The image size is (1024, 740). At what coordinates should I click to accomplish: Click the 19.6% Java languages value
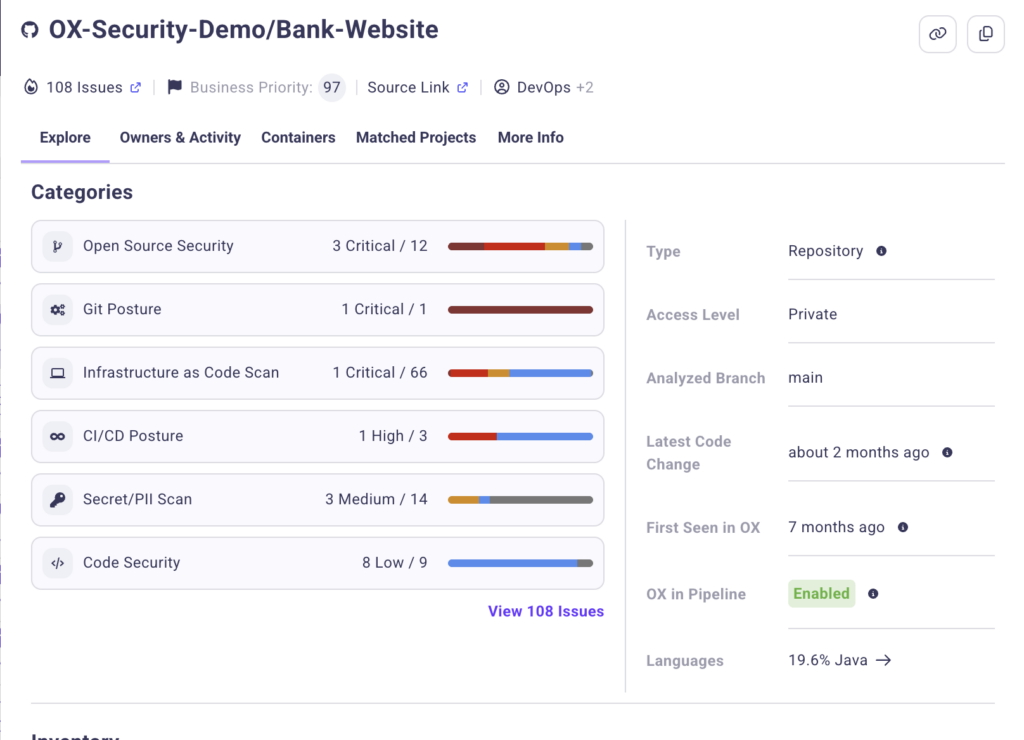827,660
